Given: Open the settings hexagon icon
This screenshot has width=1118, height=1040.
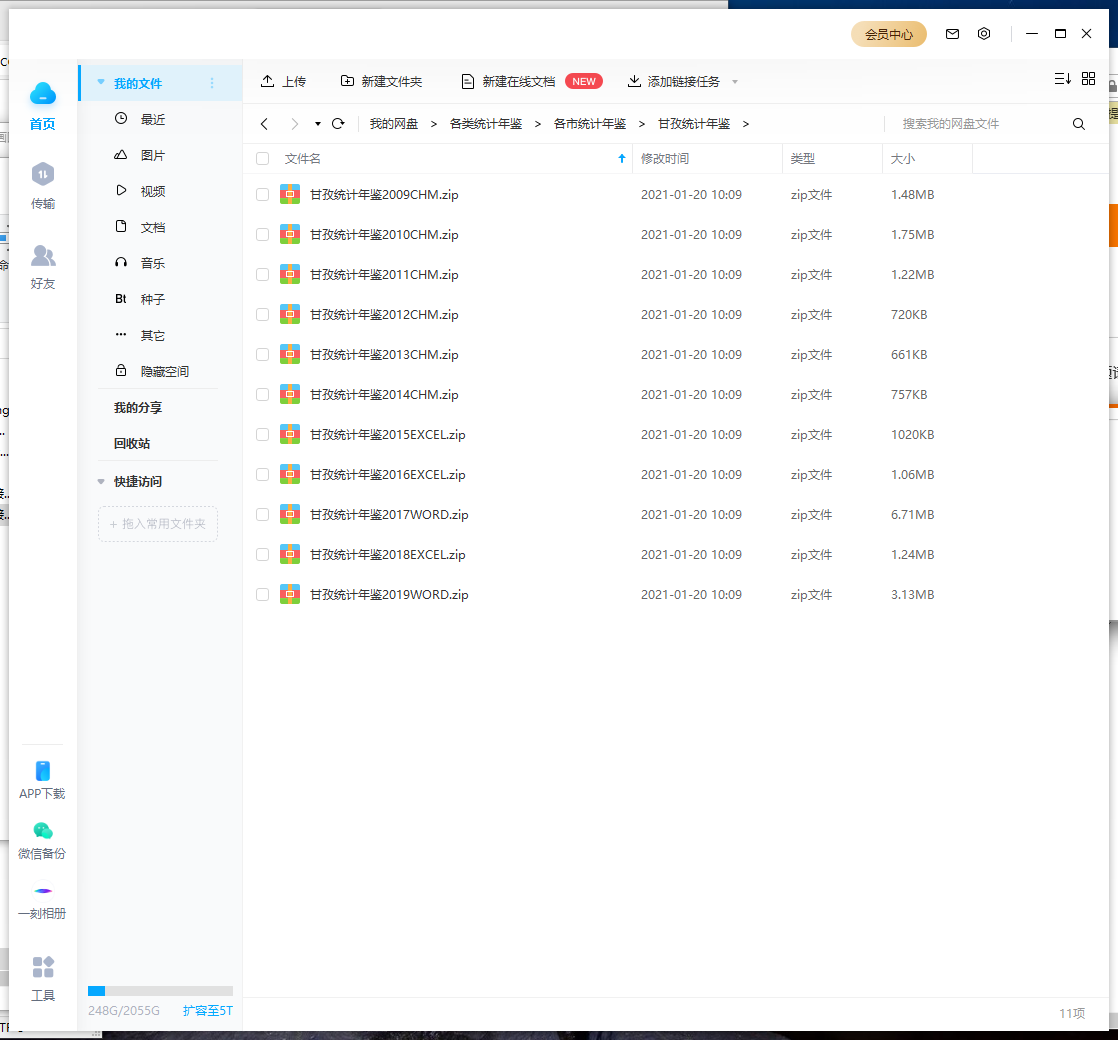Looking at the screenshot, I should [984, 34].
